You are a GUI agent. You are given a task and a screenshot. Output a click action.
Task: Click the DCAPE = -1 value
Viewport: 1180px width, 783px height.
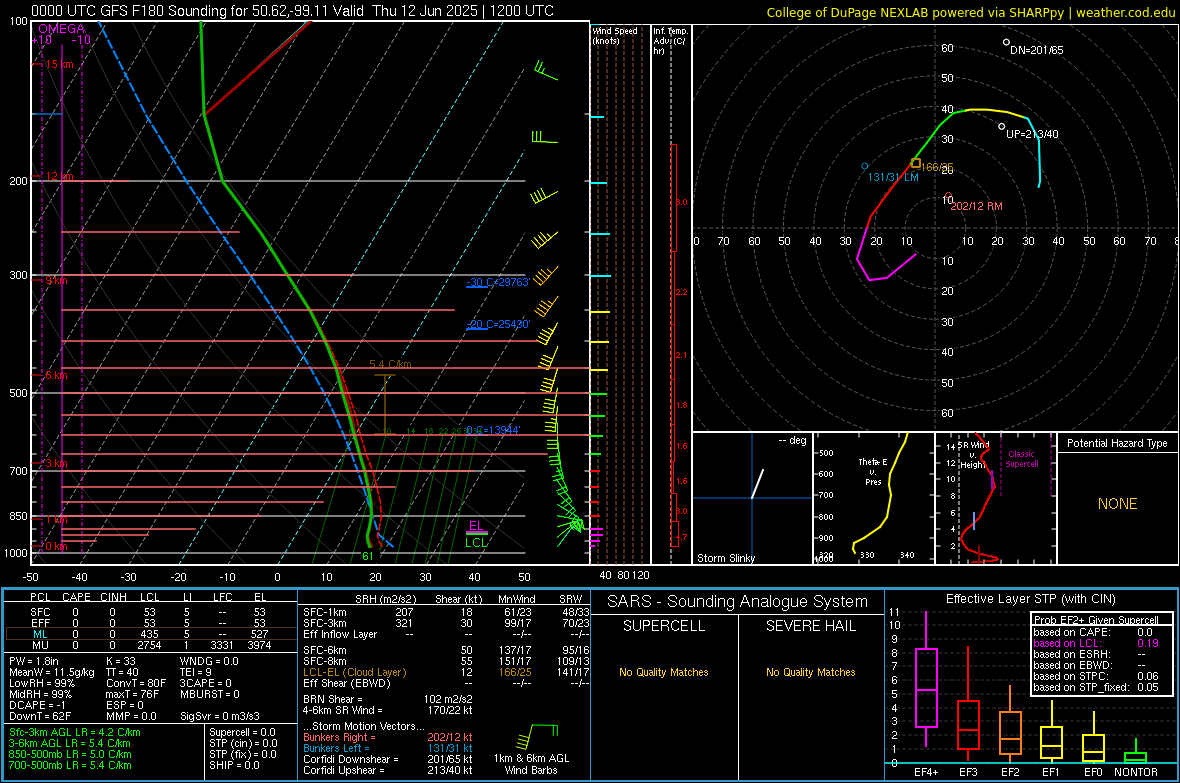tap(37, 705)
